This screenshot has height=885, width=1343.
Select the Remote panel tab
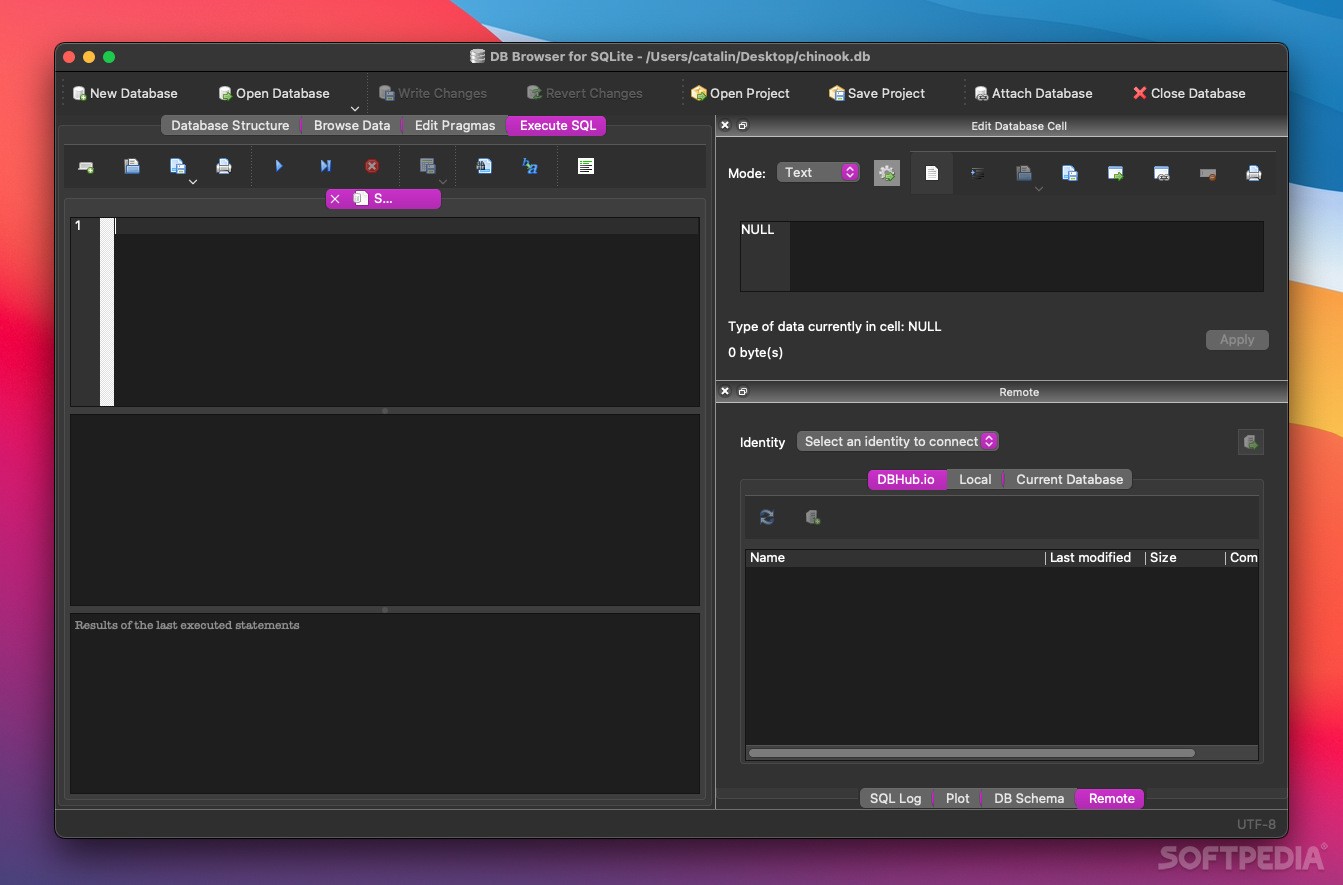[1111, 798]
